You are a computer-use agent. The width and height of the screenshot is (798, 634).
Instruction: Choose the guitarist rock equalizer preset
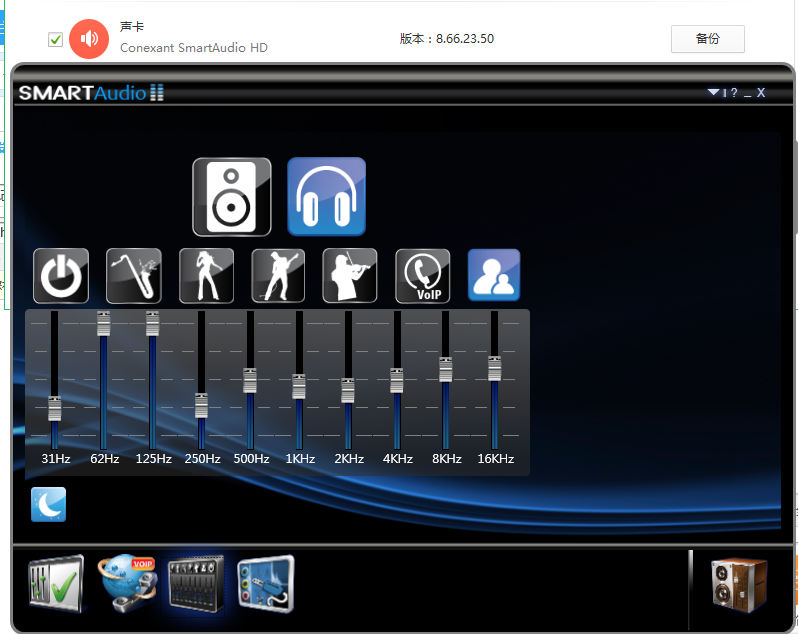(278, 276)
